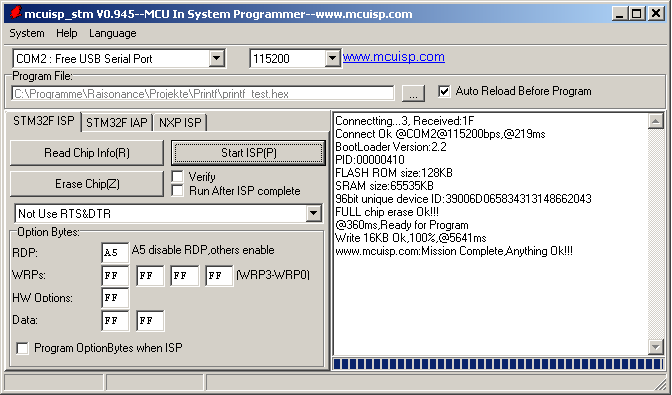Viewport: 672px width, 395px height.
Task: Click the blue programming progress bar
Action: (x=498, y=364)
